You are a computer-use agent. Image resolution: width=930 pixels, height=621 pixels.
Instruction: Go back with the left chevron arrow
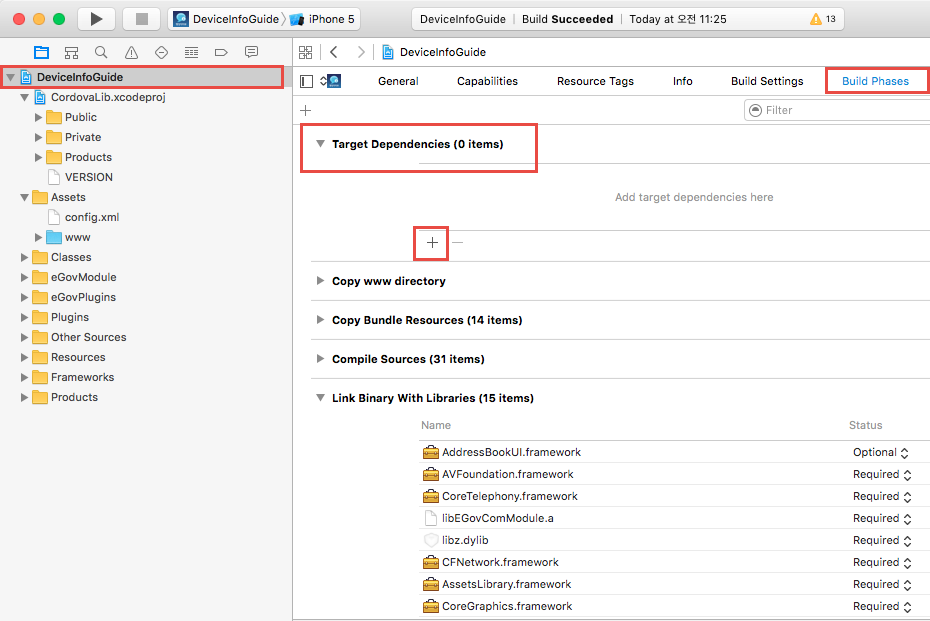click(334, 52)
